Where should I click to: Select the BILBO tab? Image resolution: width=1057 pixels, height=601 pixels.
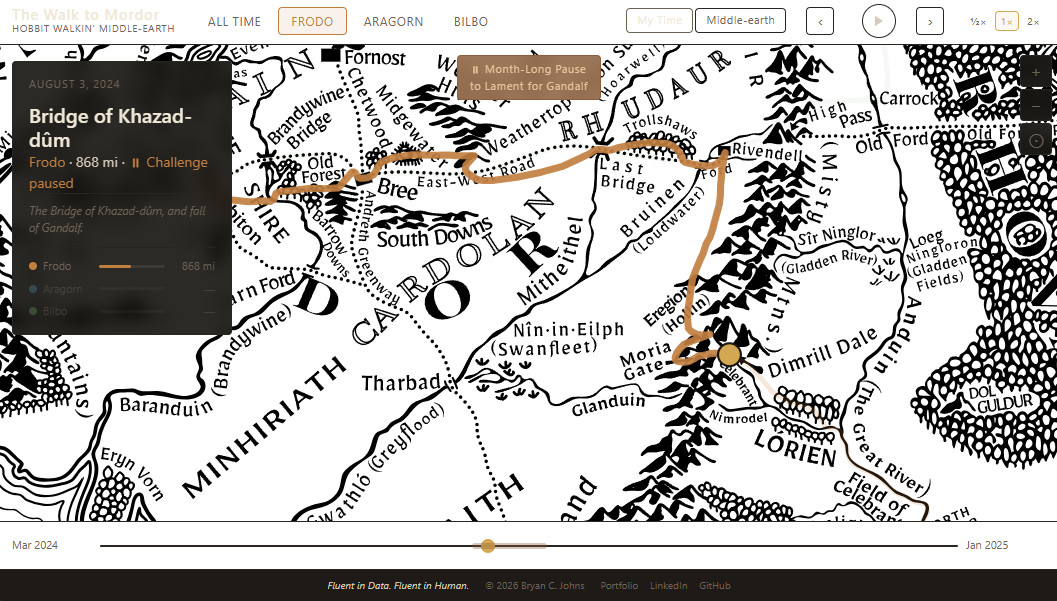(471, 22)
